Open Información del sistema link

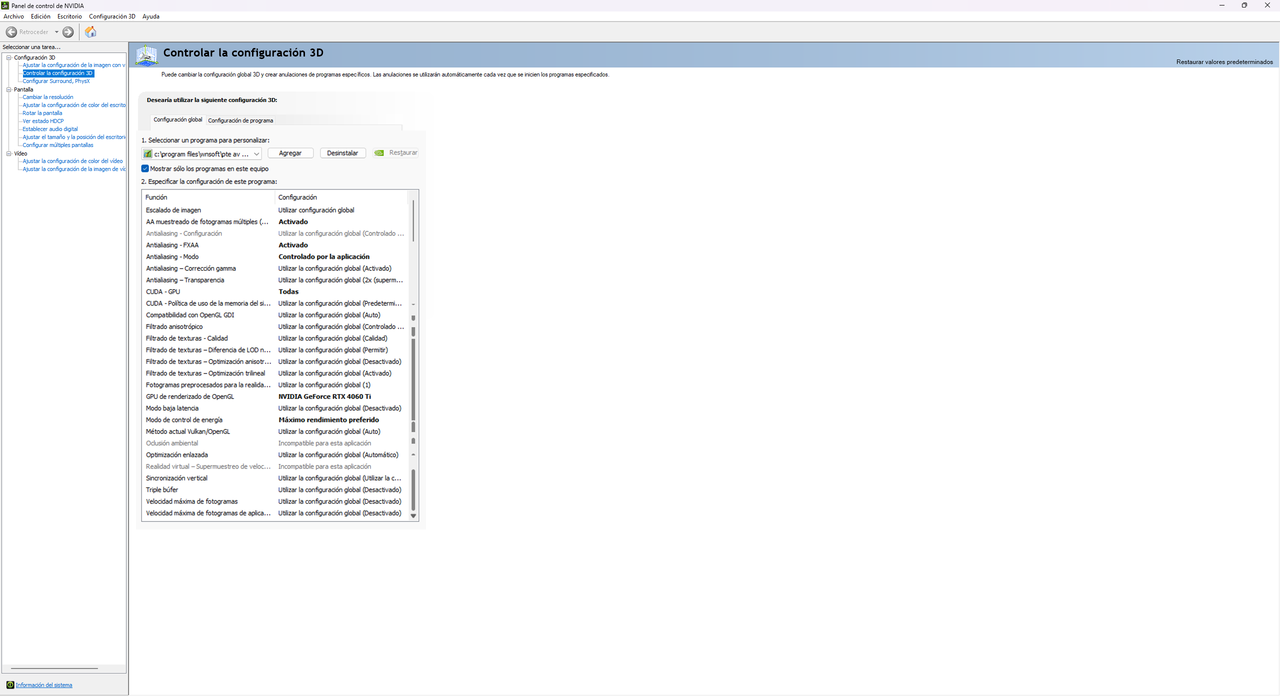click(x=44, y=685)
